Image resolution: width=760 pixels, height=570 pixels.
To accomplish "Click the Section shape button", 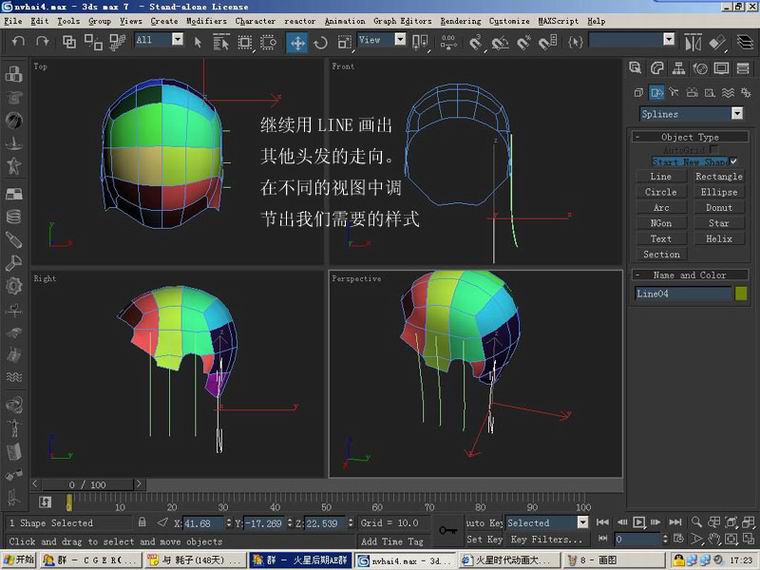I will [661, 254].
